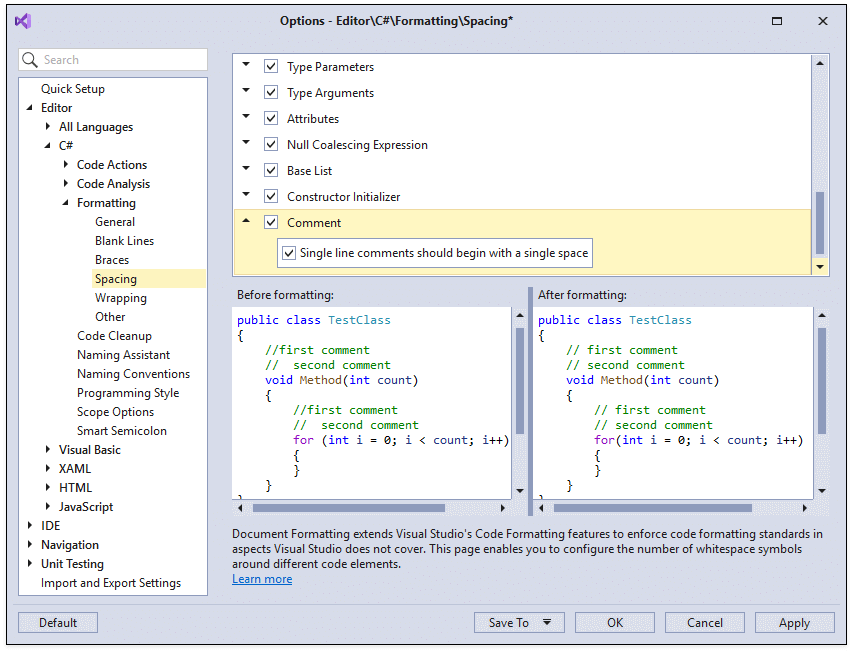Uncheck the Constructor Initializer option
Screen dimensions: 853x653
click(x=270, y=195)
